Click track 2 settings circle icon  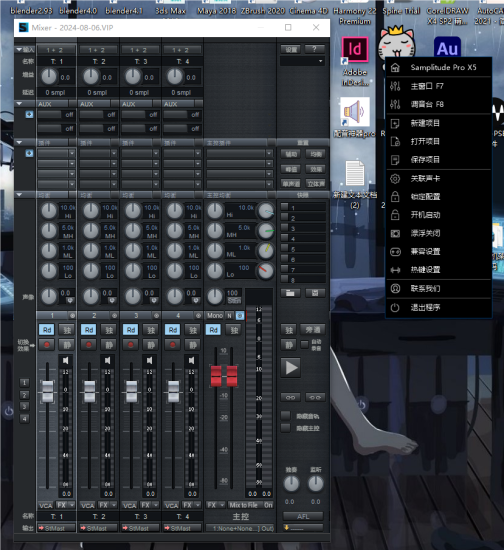pos(114,316)
